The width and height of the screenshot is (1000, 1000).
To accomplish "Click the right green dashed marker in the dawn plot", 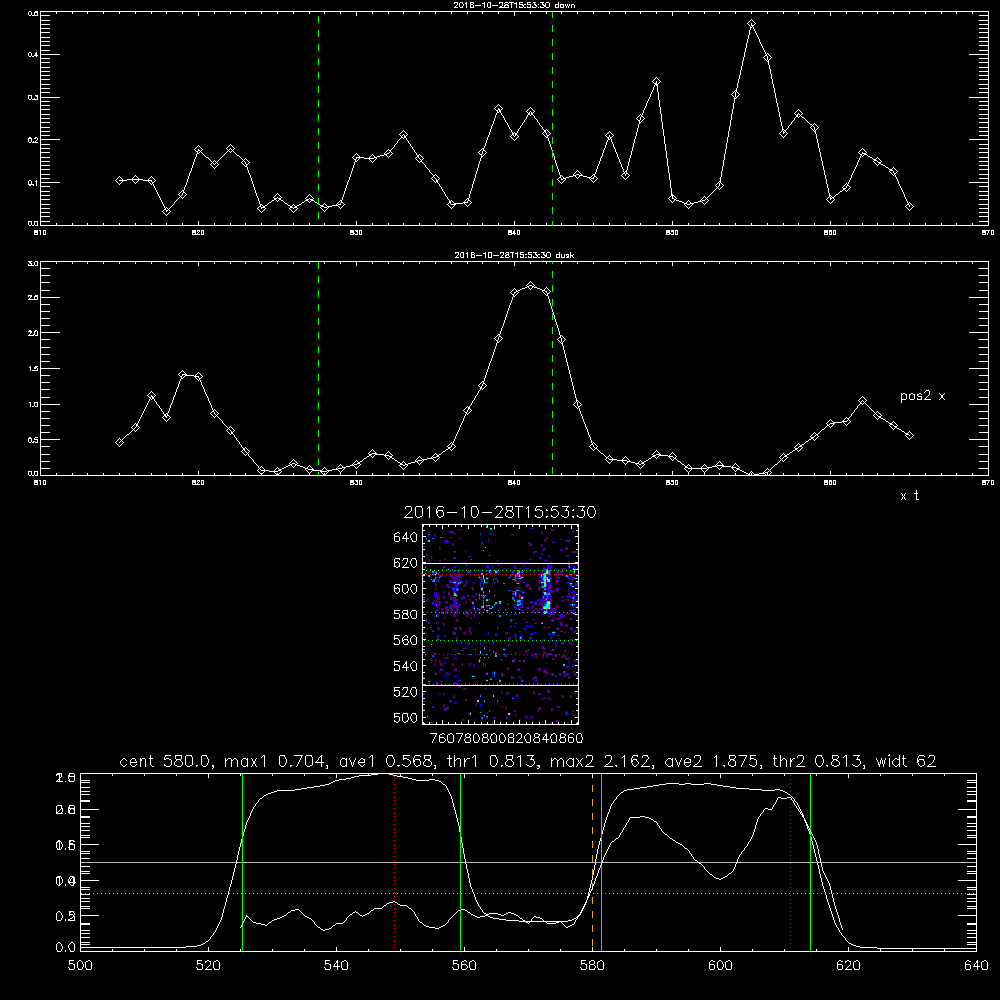I will click(x=552, y=118).
